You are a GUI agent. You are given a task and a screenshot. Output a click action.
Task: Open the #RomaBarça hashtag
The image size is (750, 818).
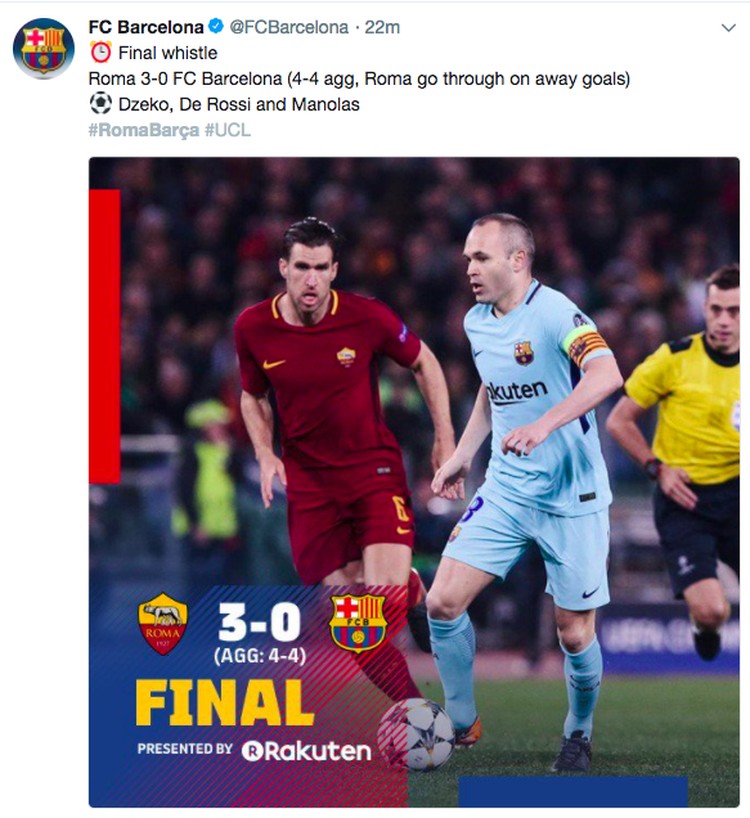point(143,130)
